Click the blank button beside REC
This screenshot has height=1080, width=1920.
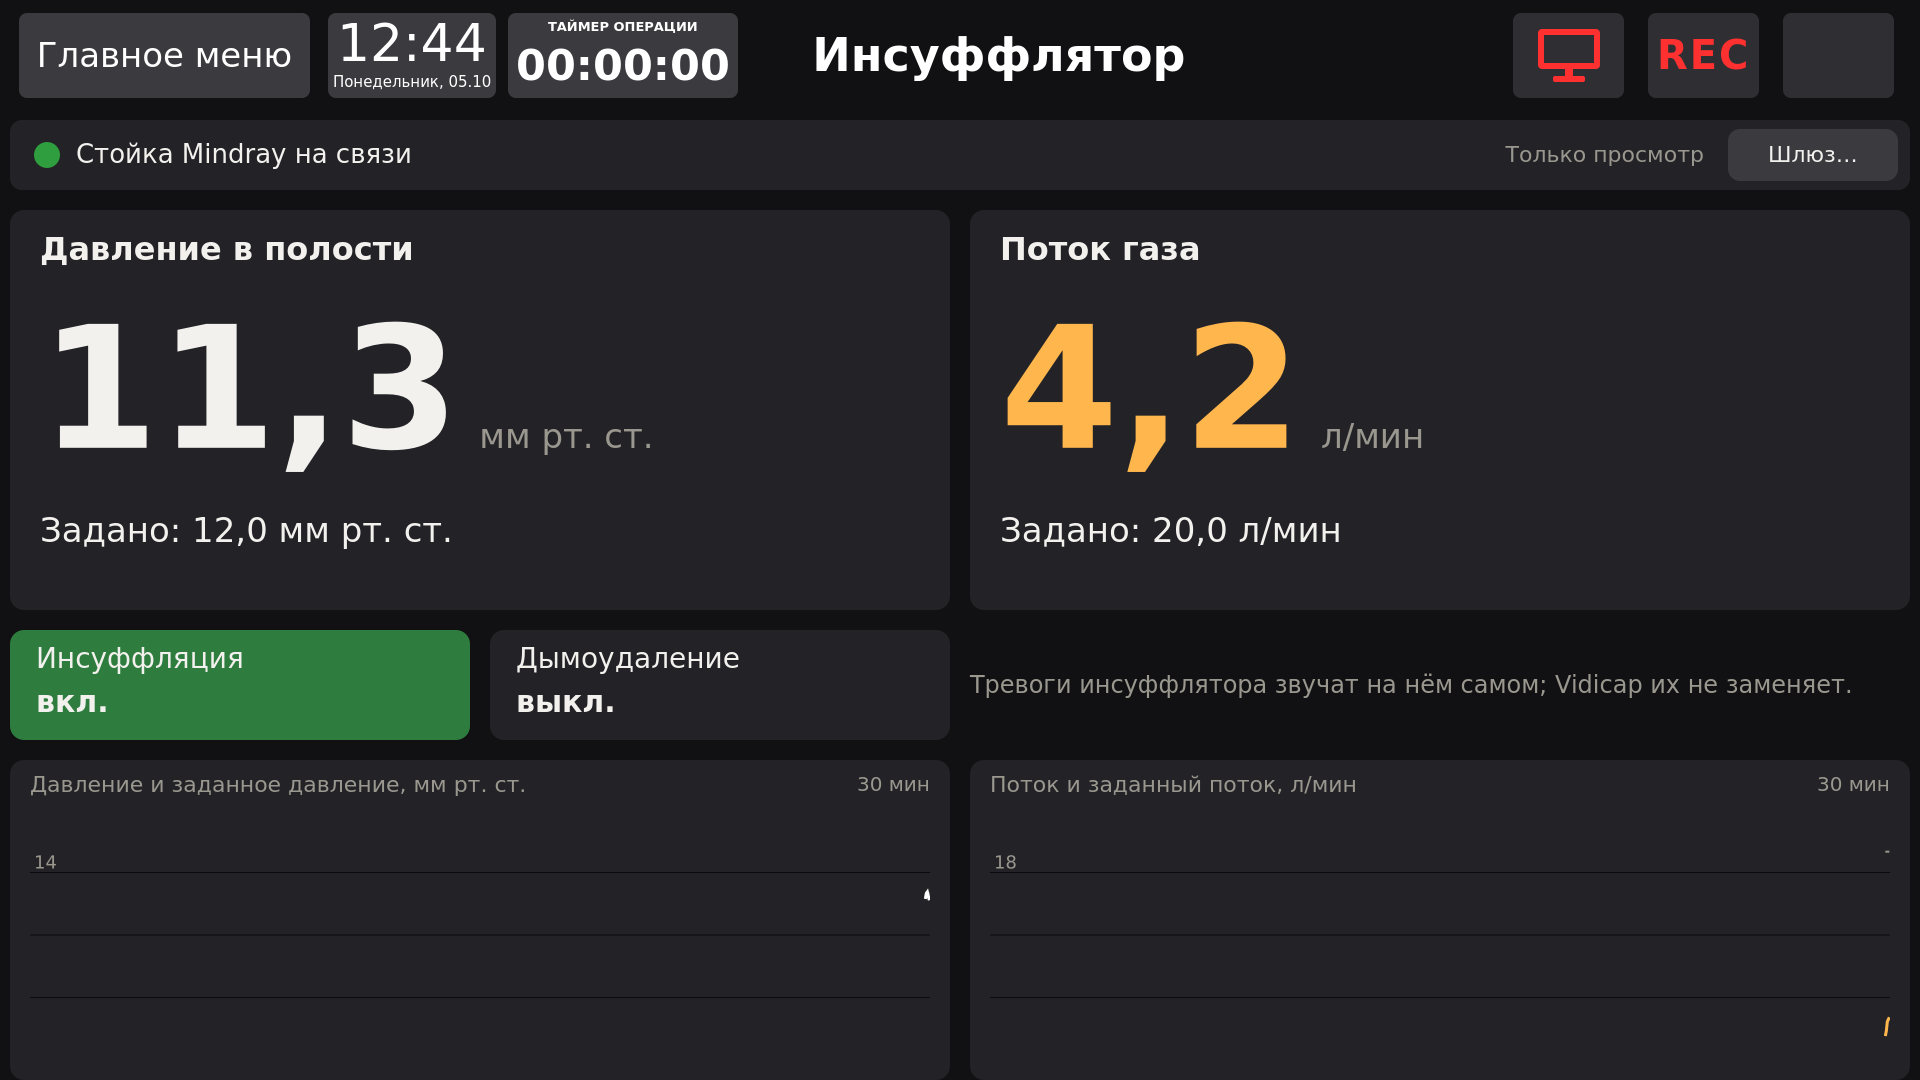pos(1838,55)
